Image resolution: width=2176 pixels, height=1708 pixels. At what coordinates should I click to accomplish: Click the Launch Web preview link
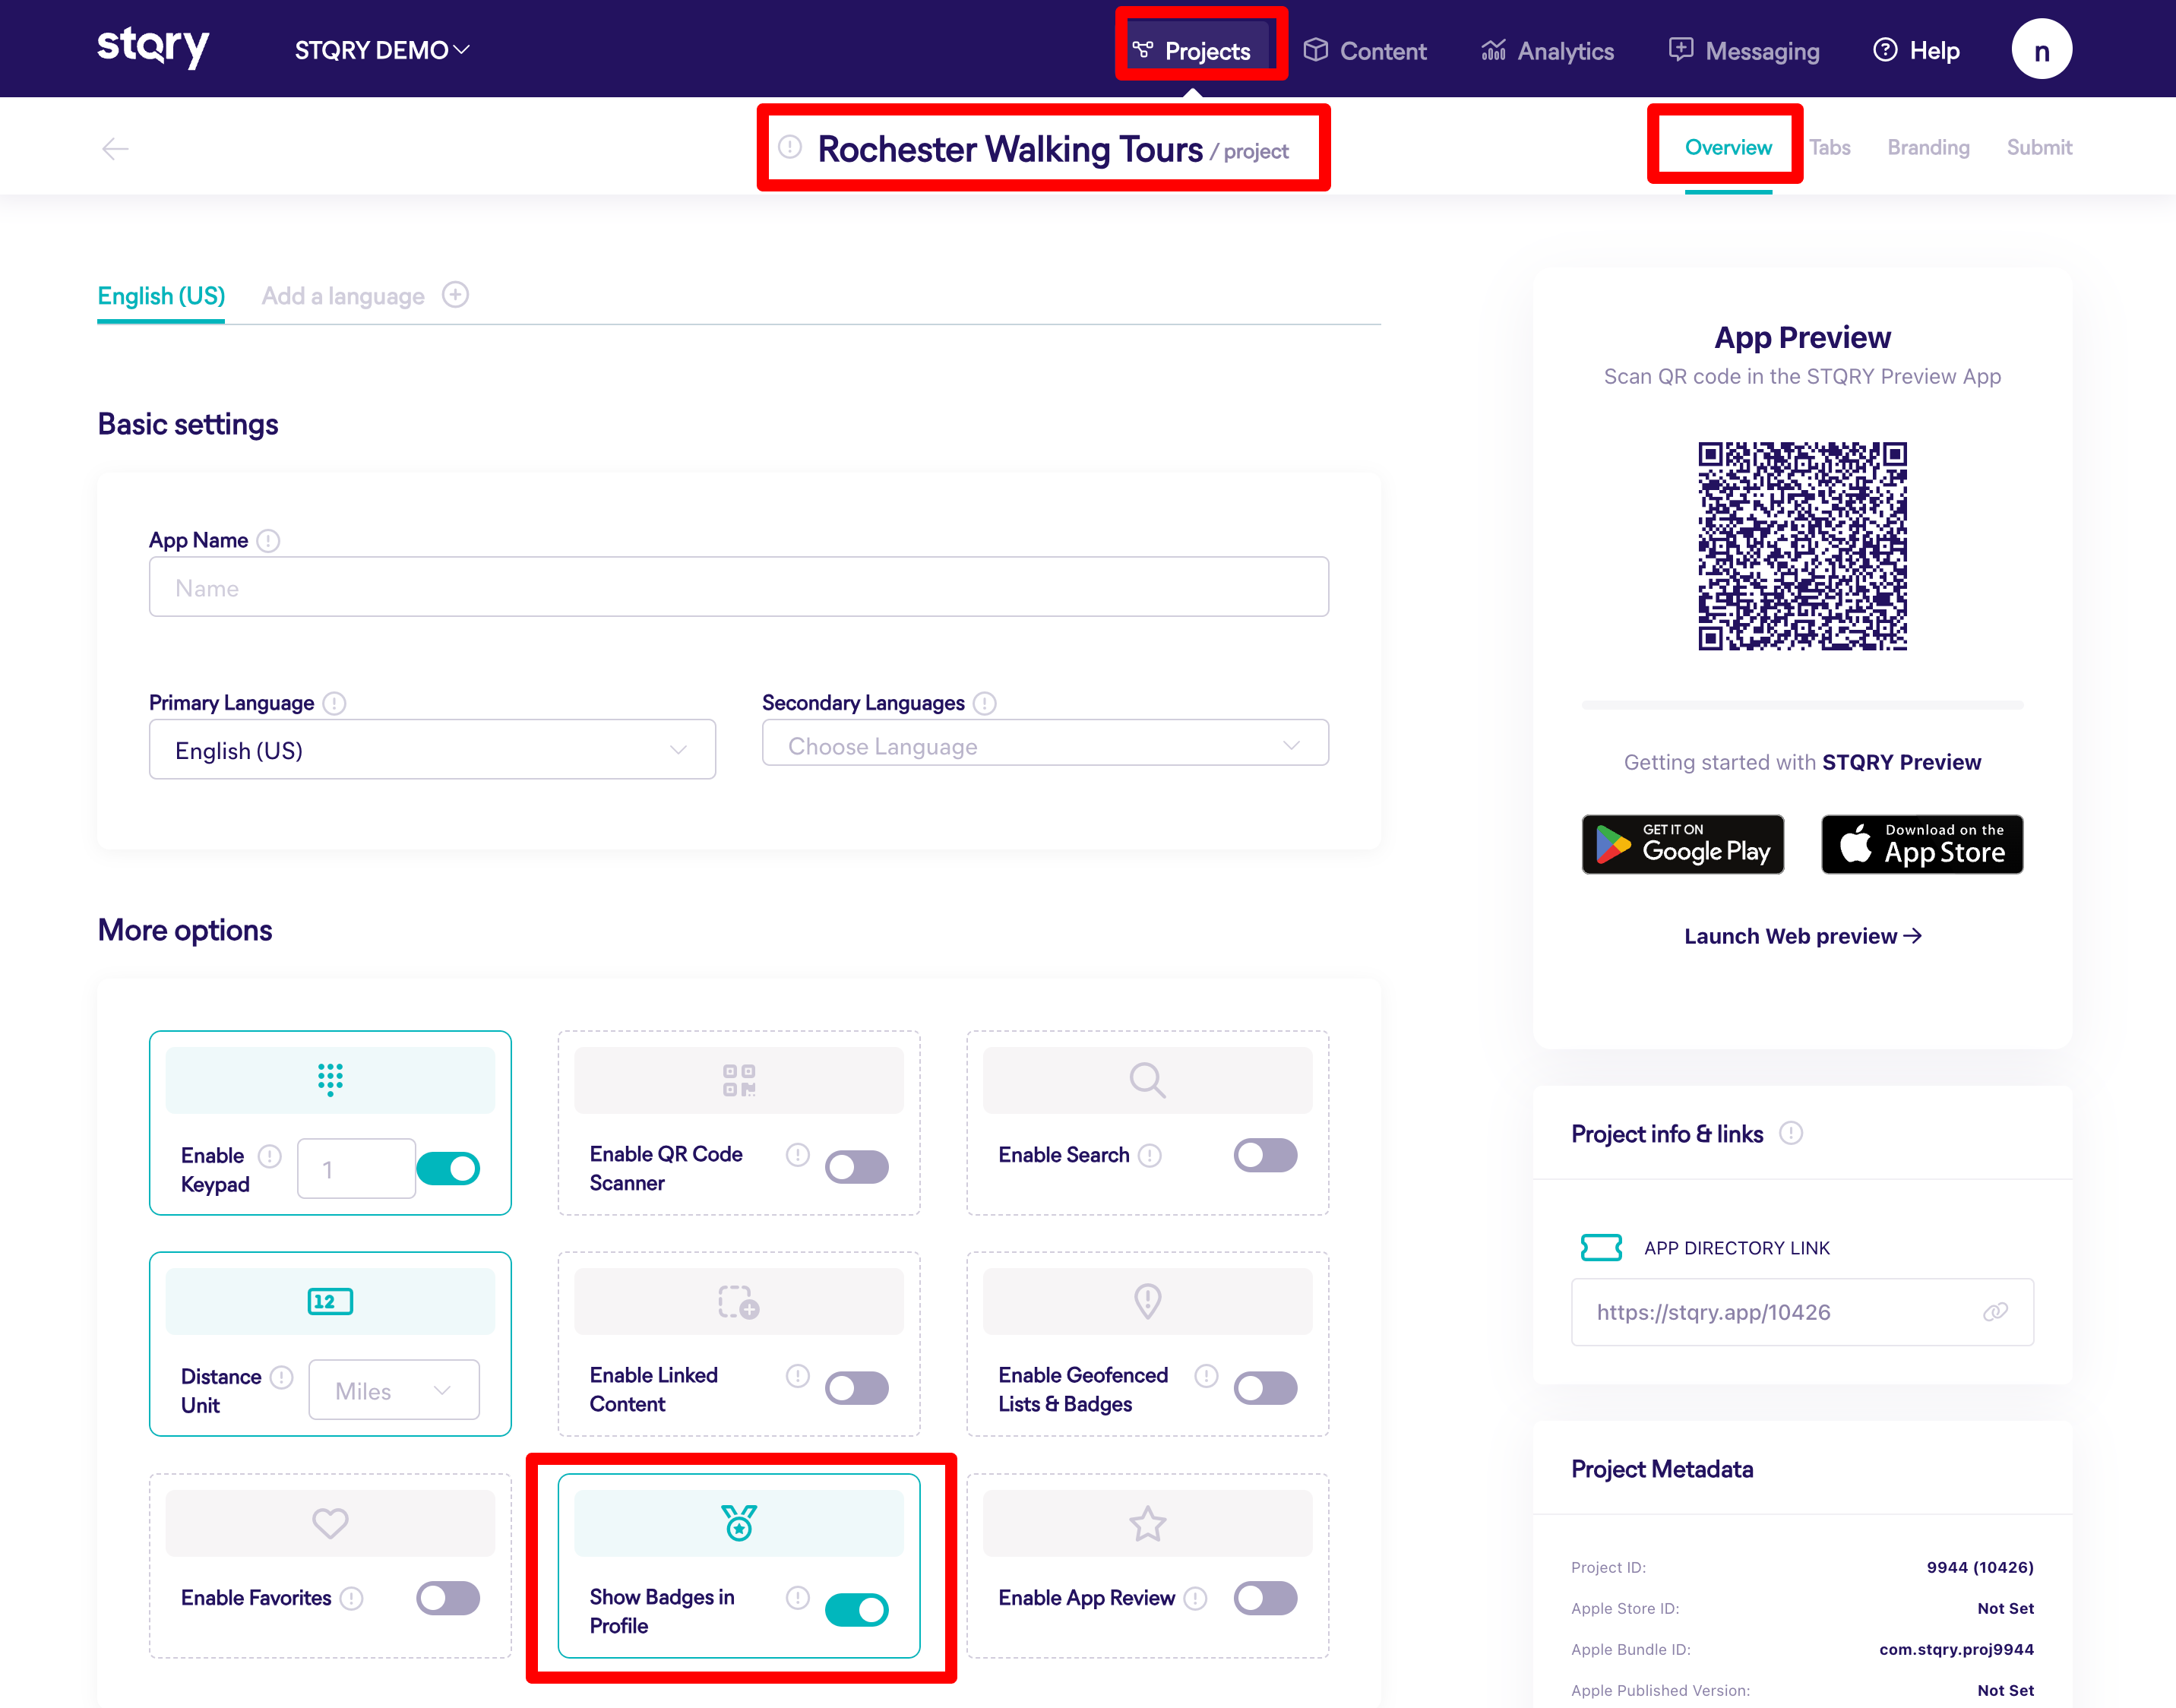tap(1802, 936)
